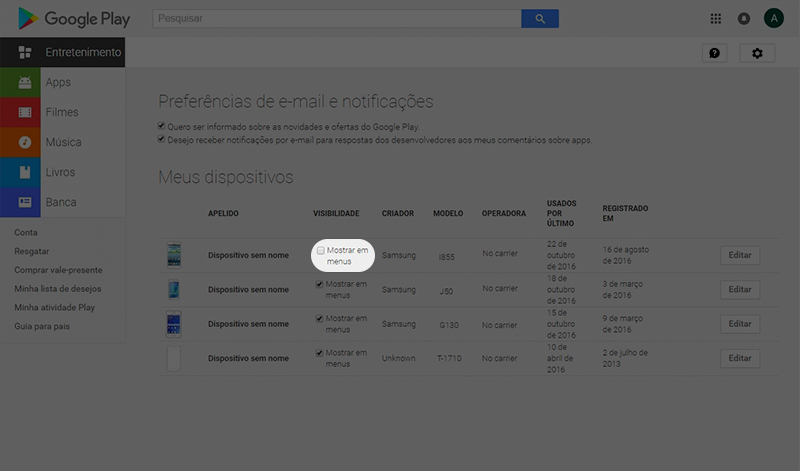
Task: Click the Samsung G130 device thumbnail
Action: coord(174,324)
